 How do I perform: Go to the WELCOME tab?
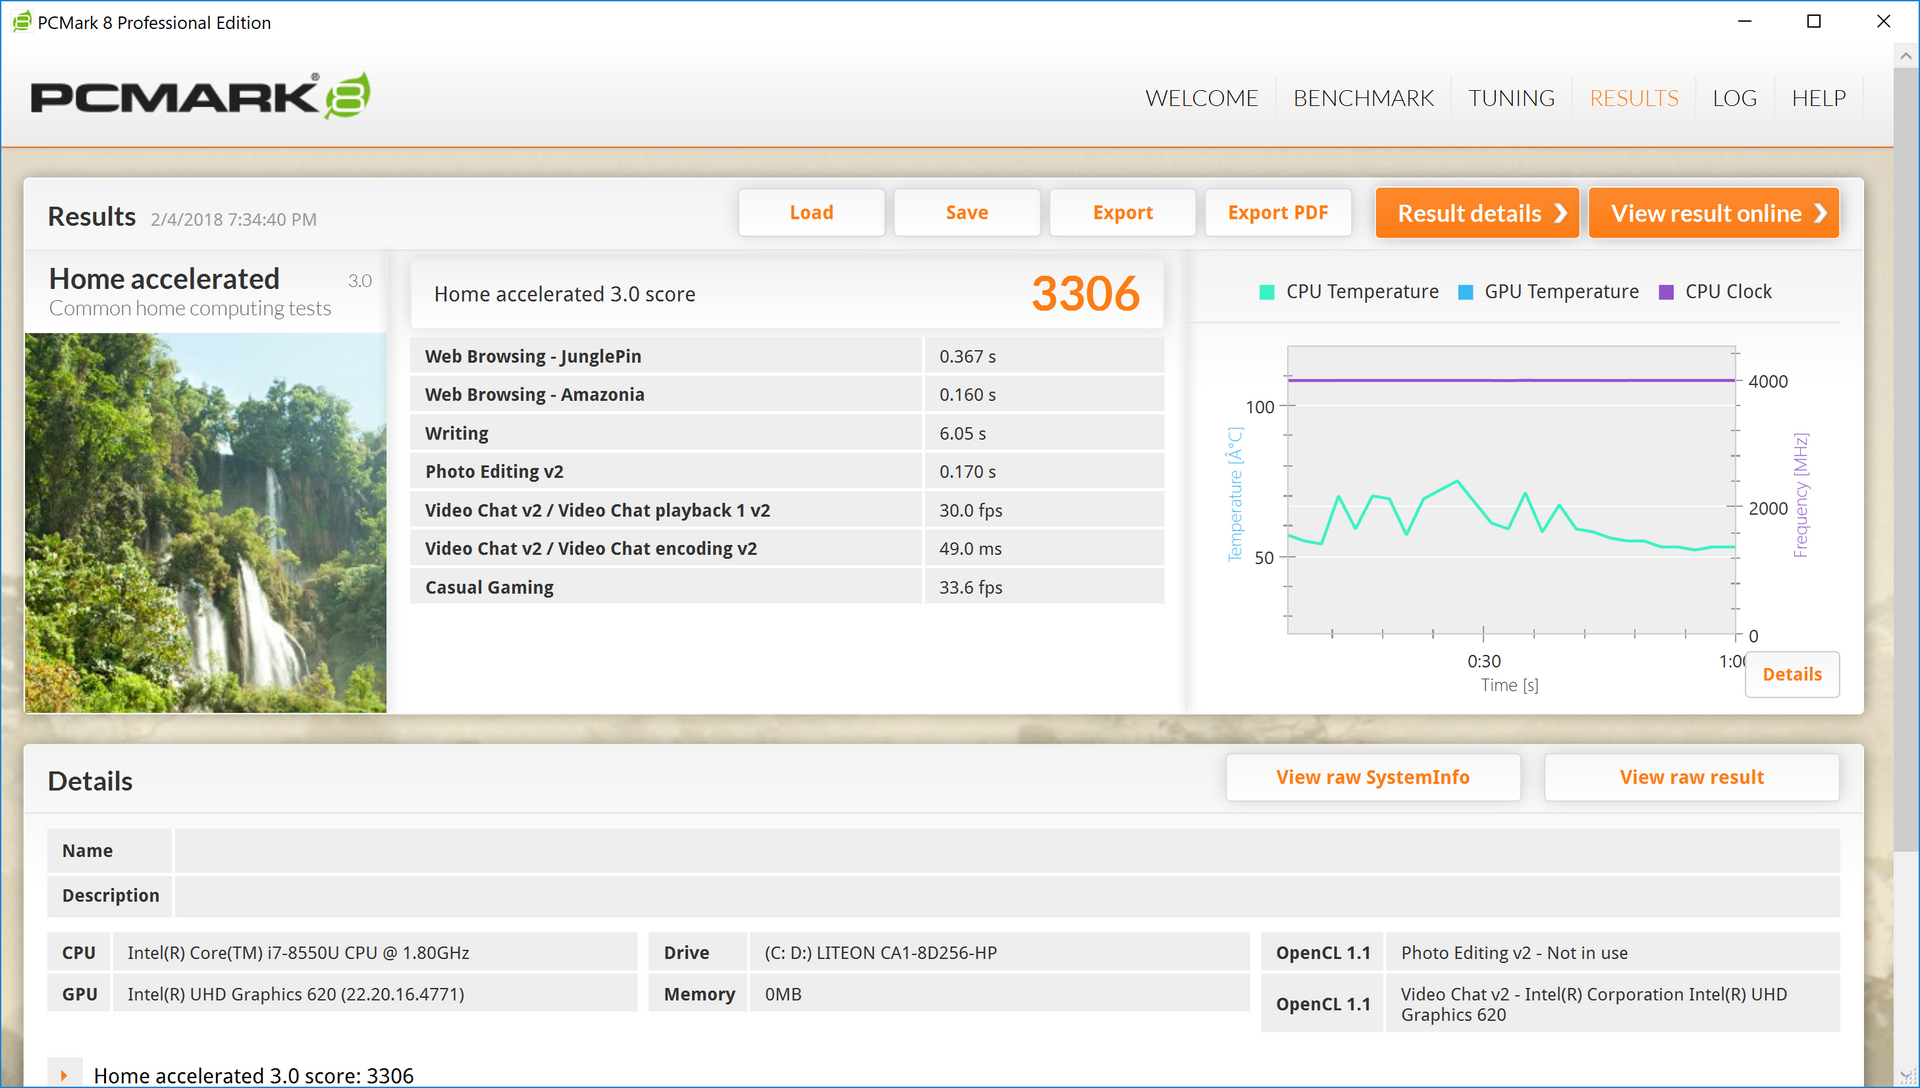click(1201, 98)
